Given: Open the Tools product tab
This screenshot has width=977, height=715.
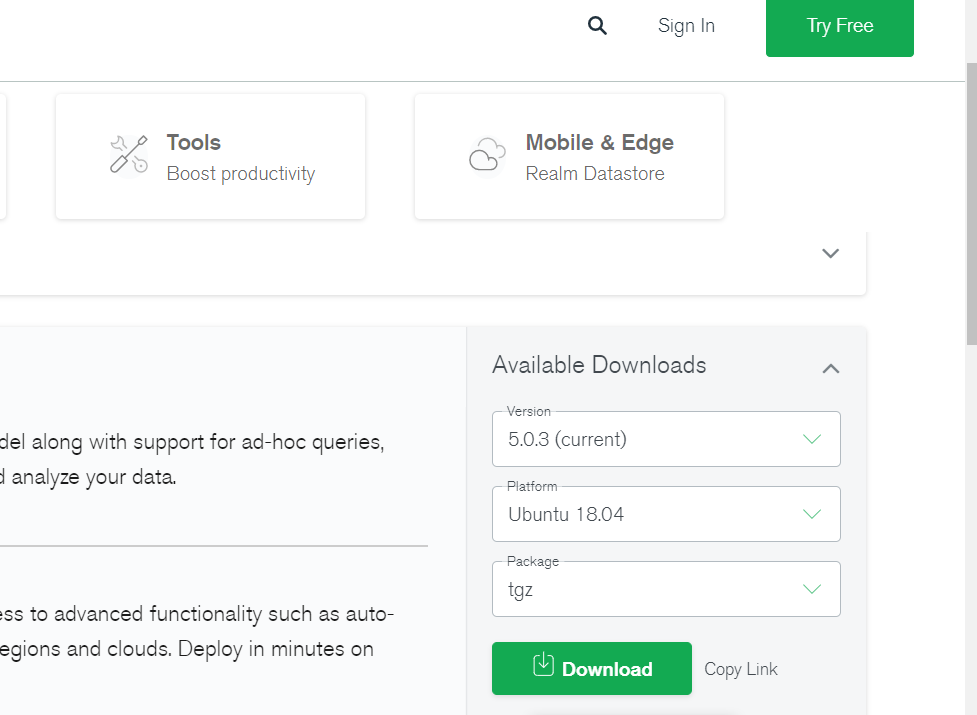Looking at the screenshot, I should [210, 156].
